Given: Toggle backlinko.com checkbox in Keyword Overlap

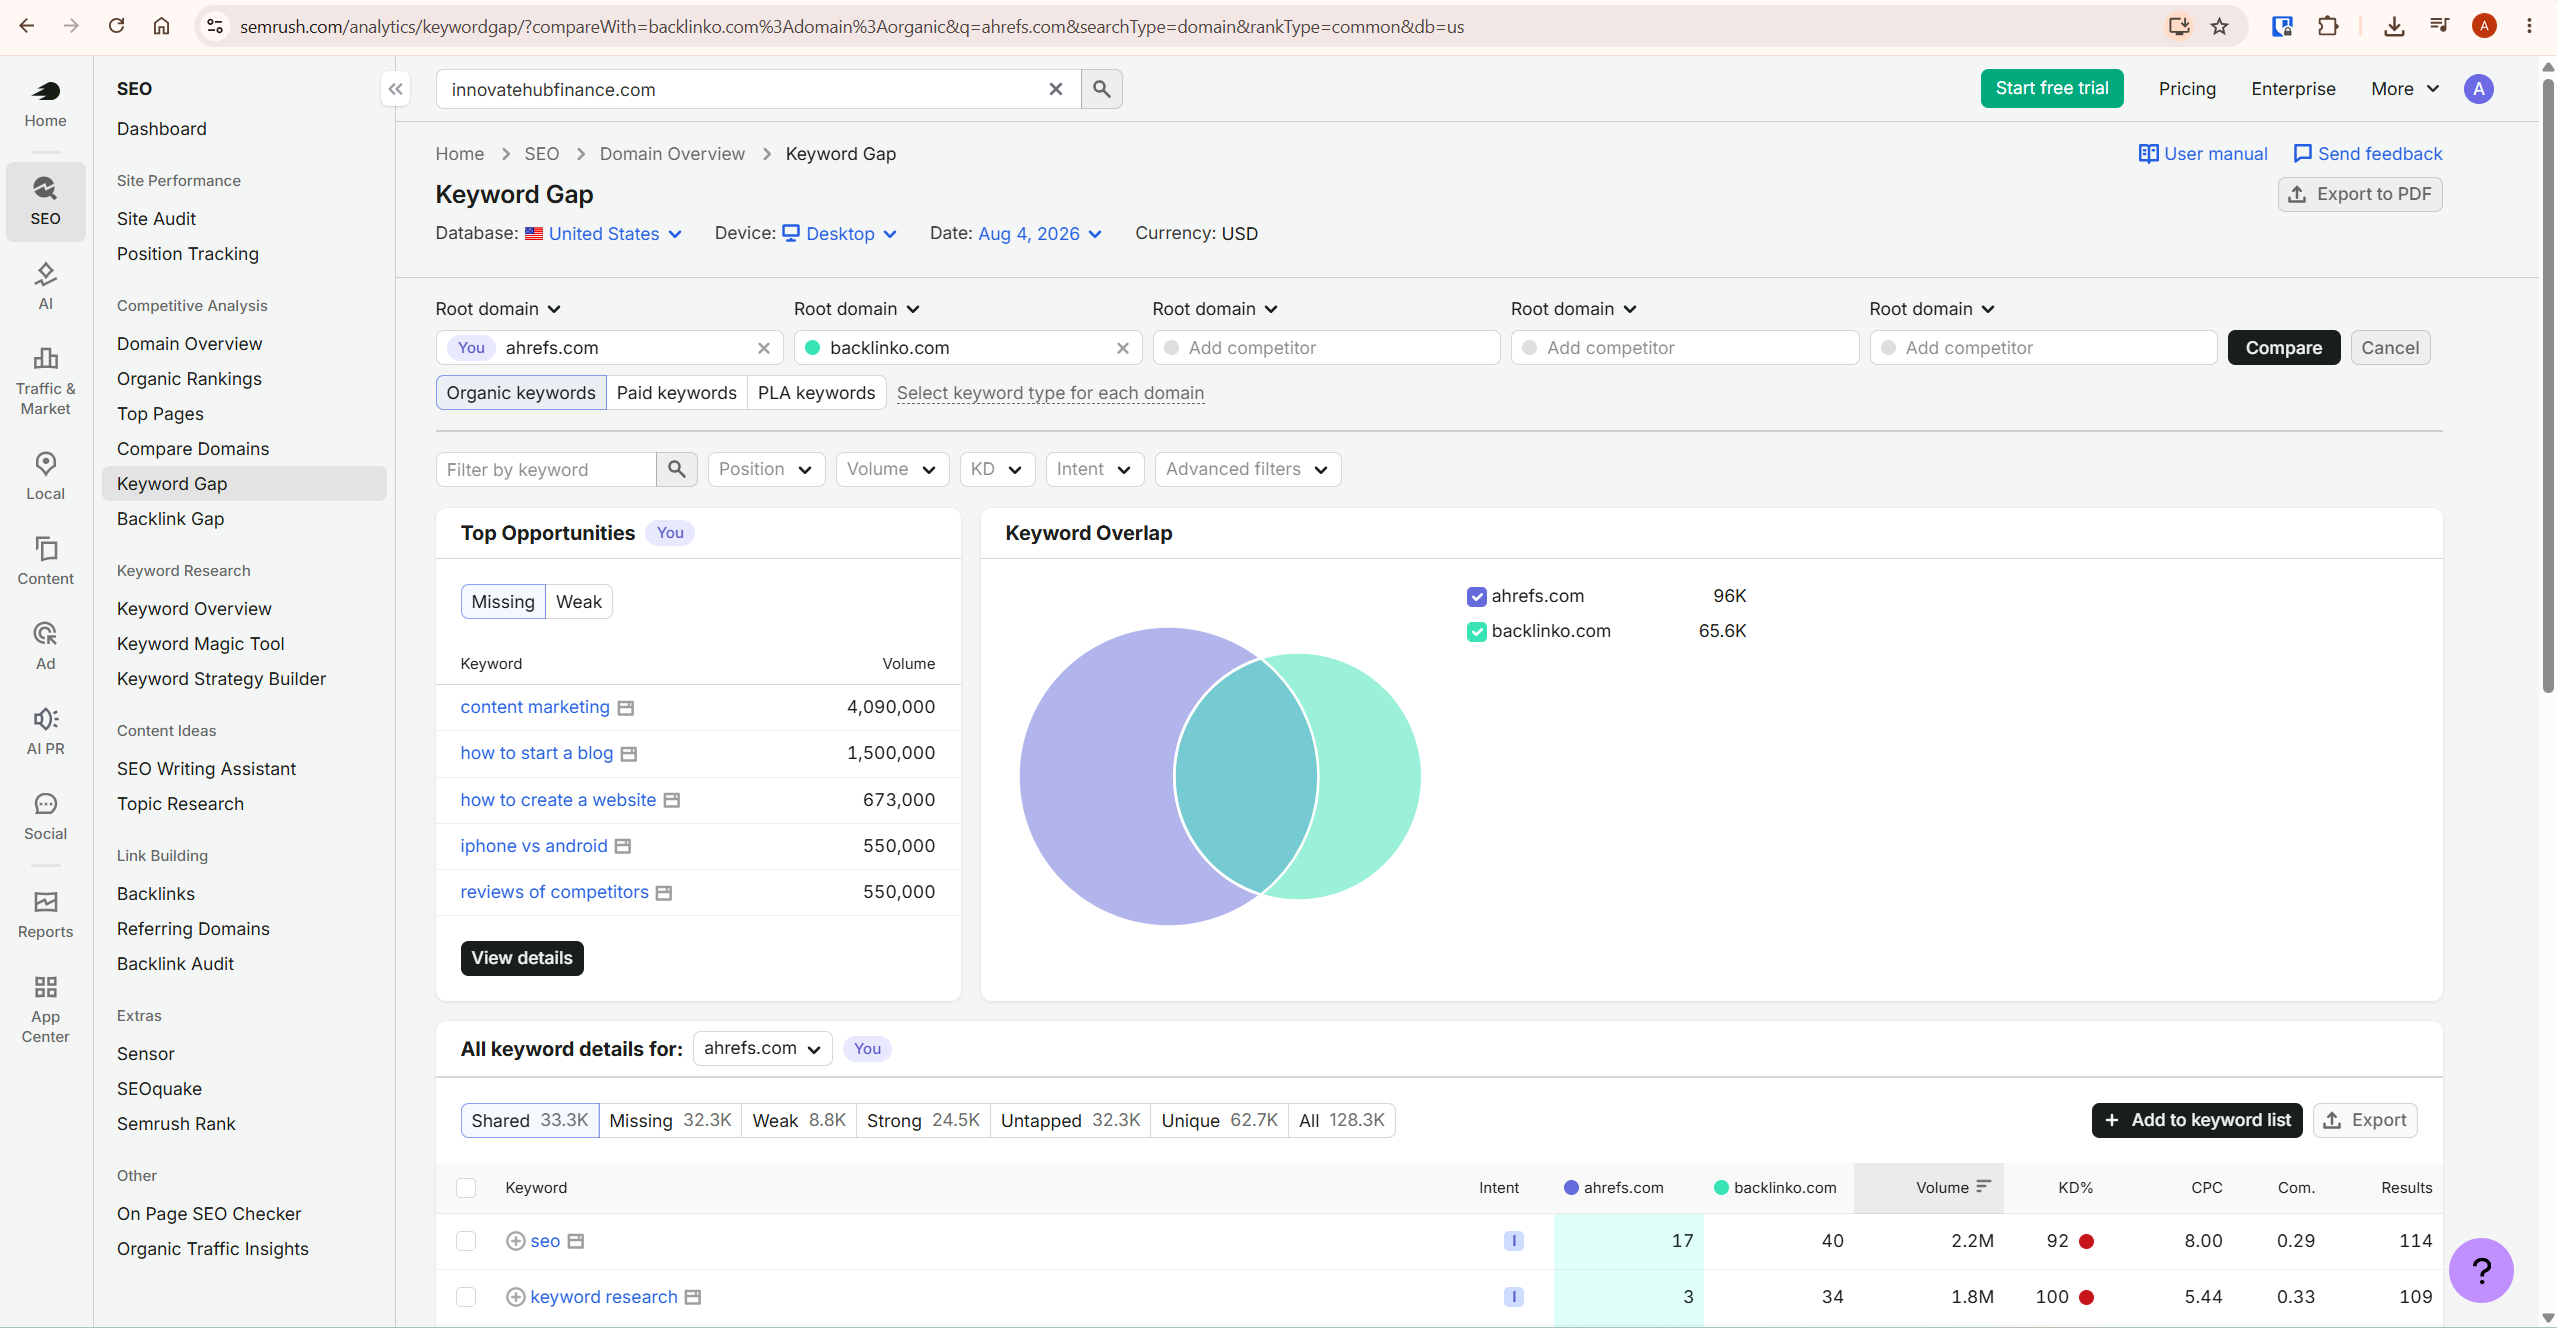Looking at the screenshot, I should coord(1476,632).
